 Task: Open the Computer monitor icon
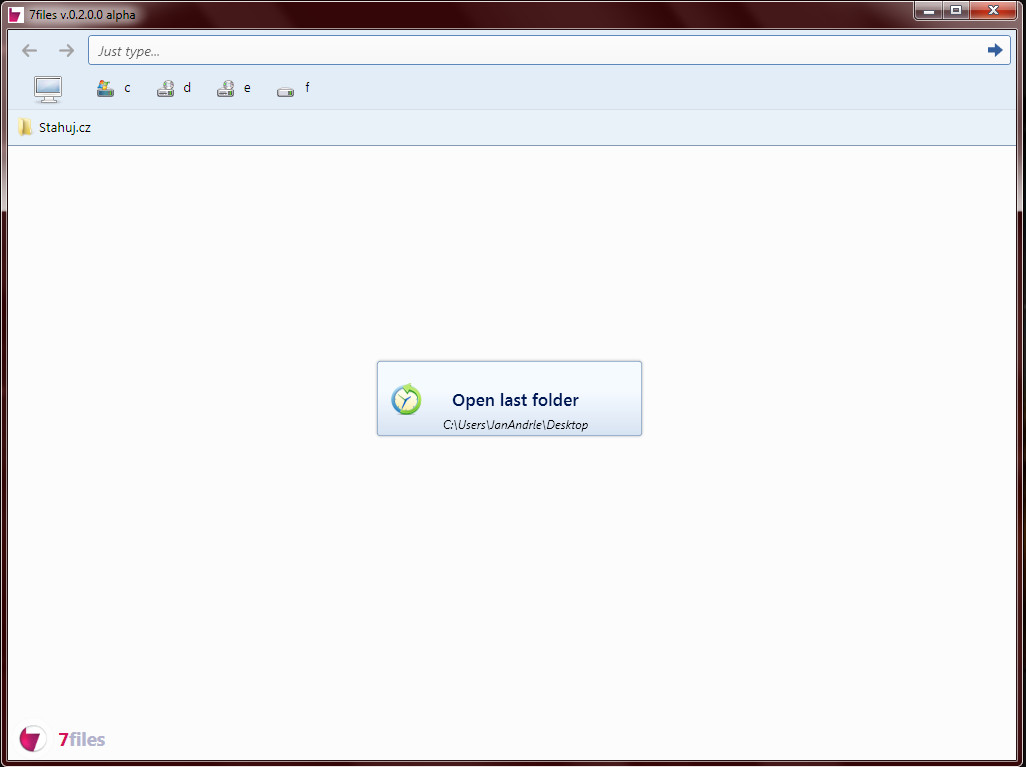click(48, 89)
